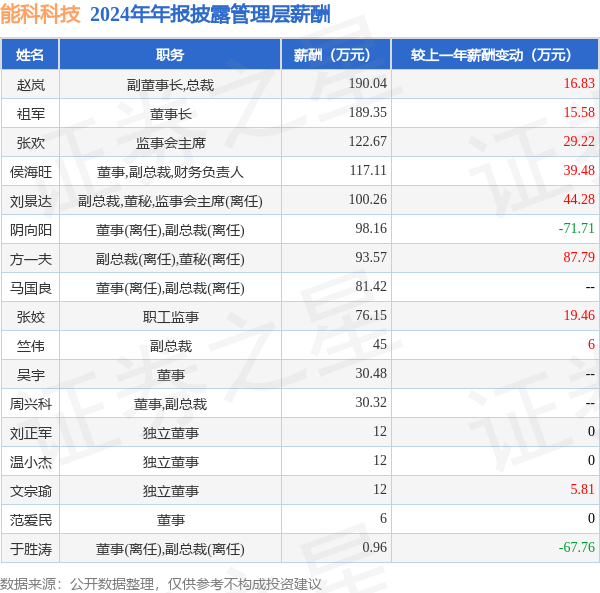Click salary value 93.57

371,257
